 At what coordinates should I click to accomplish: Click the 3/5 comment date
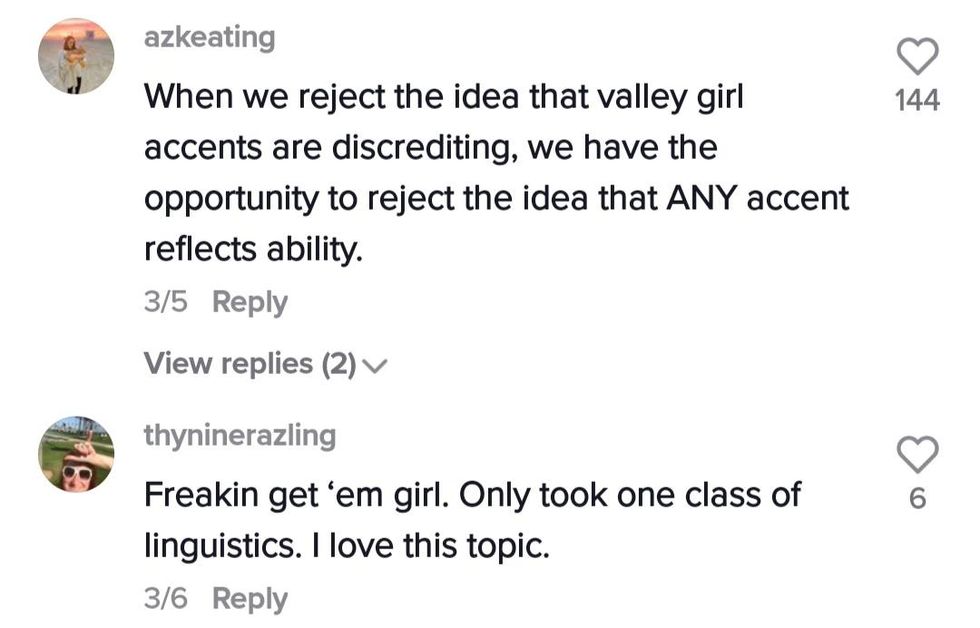[165, 302]
